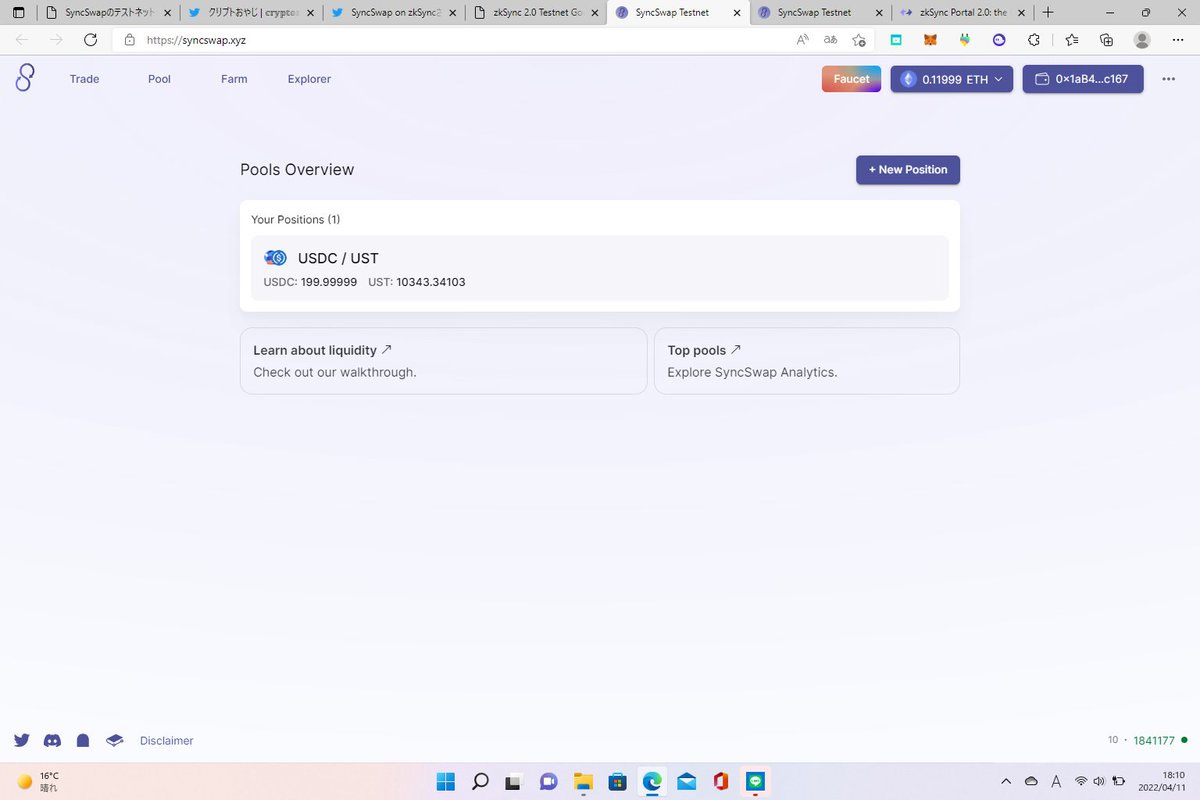Open the Explorer section

(x=309, y=79)
